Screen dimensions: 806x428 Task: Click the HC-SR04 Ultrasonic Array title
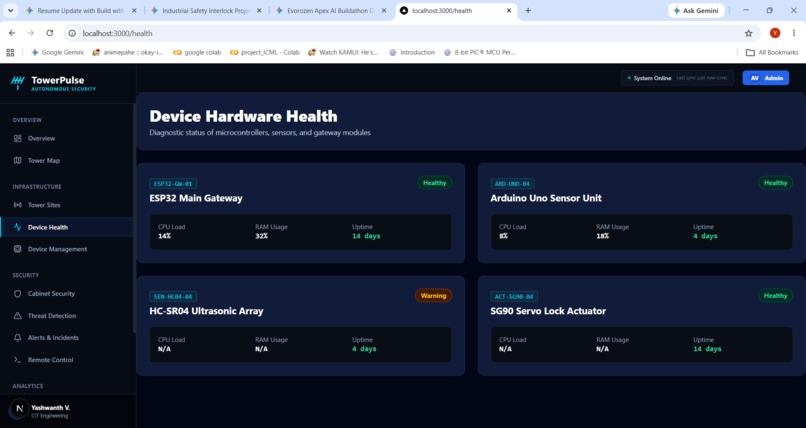coord(206,311)
